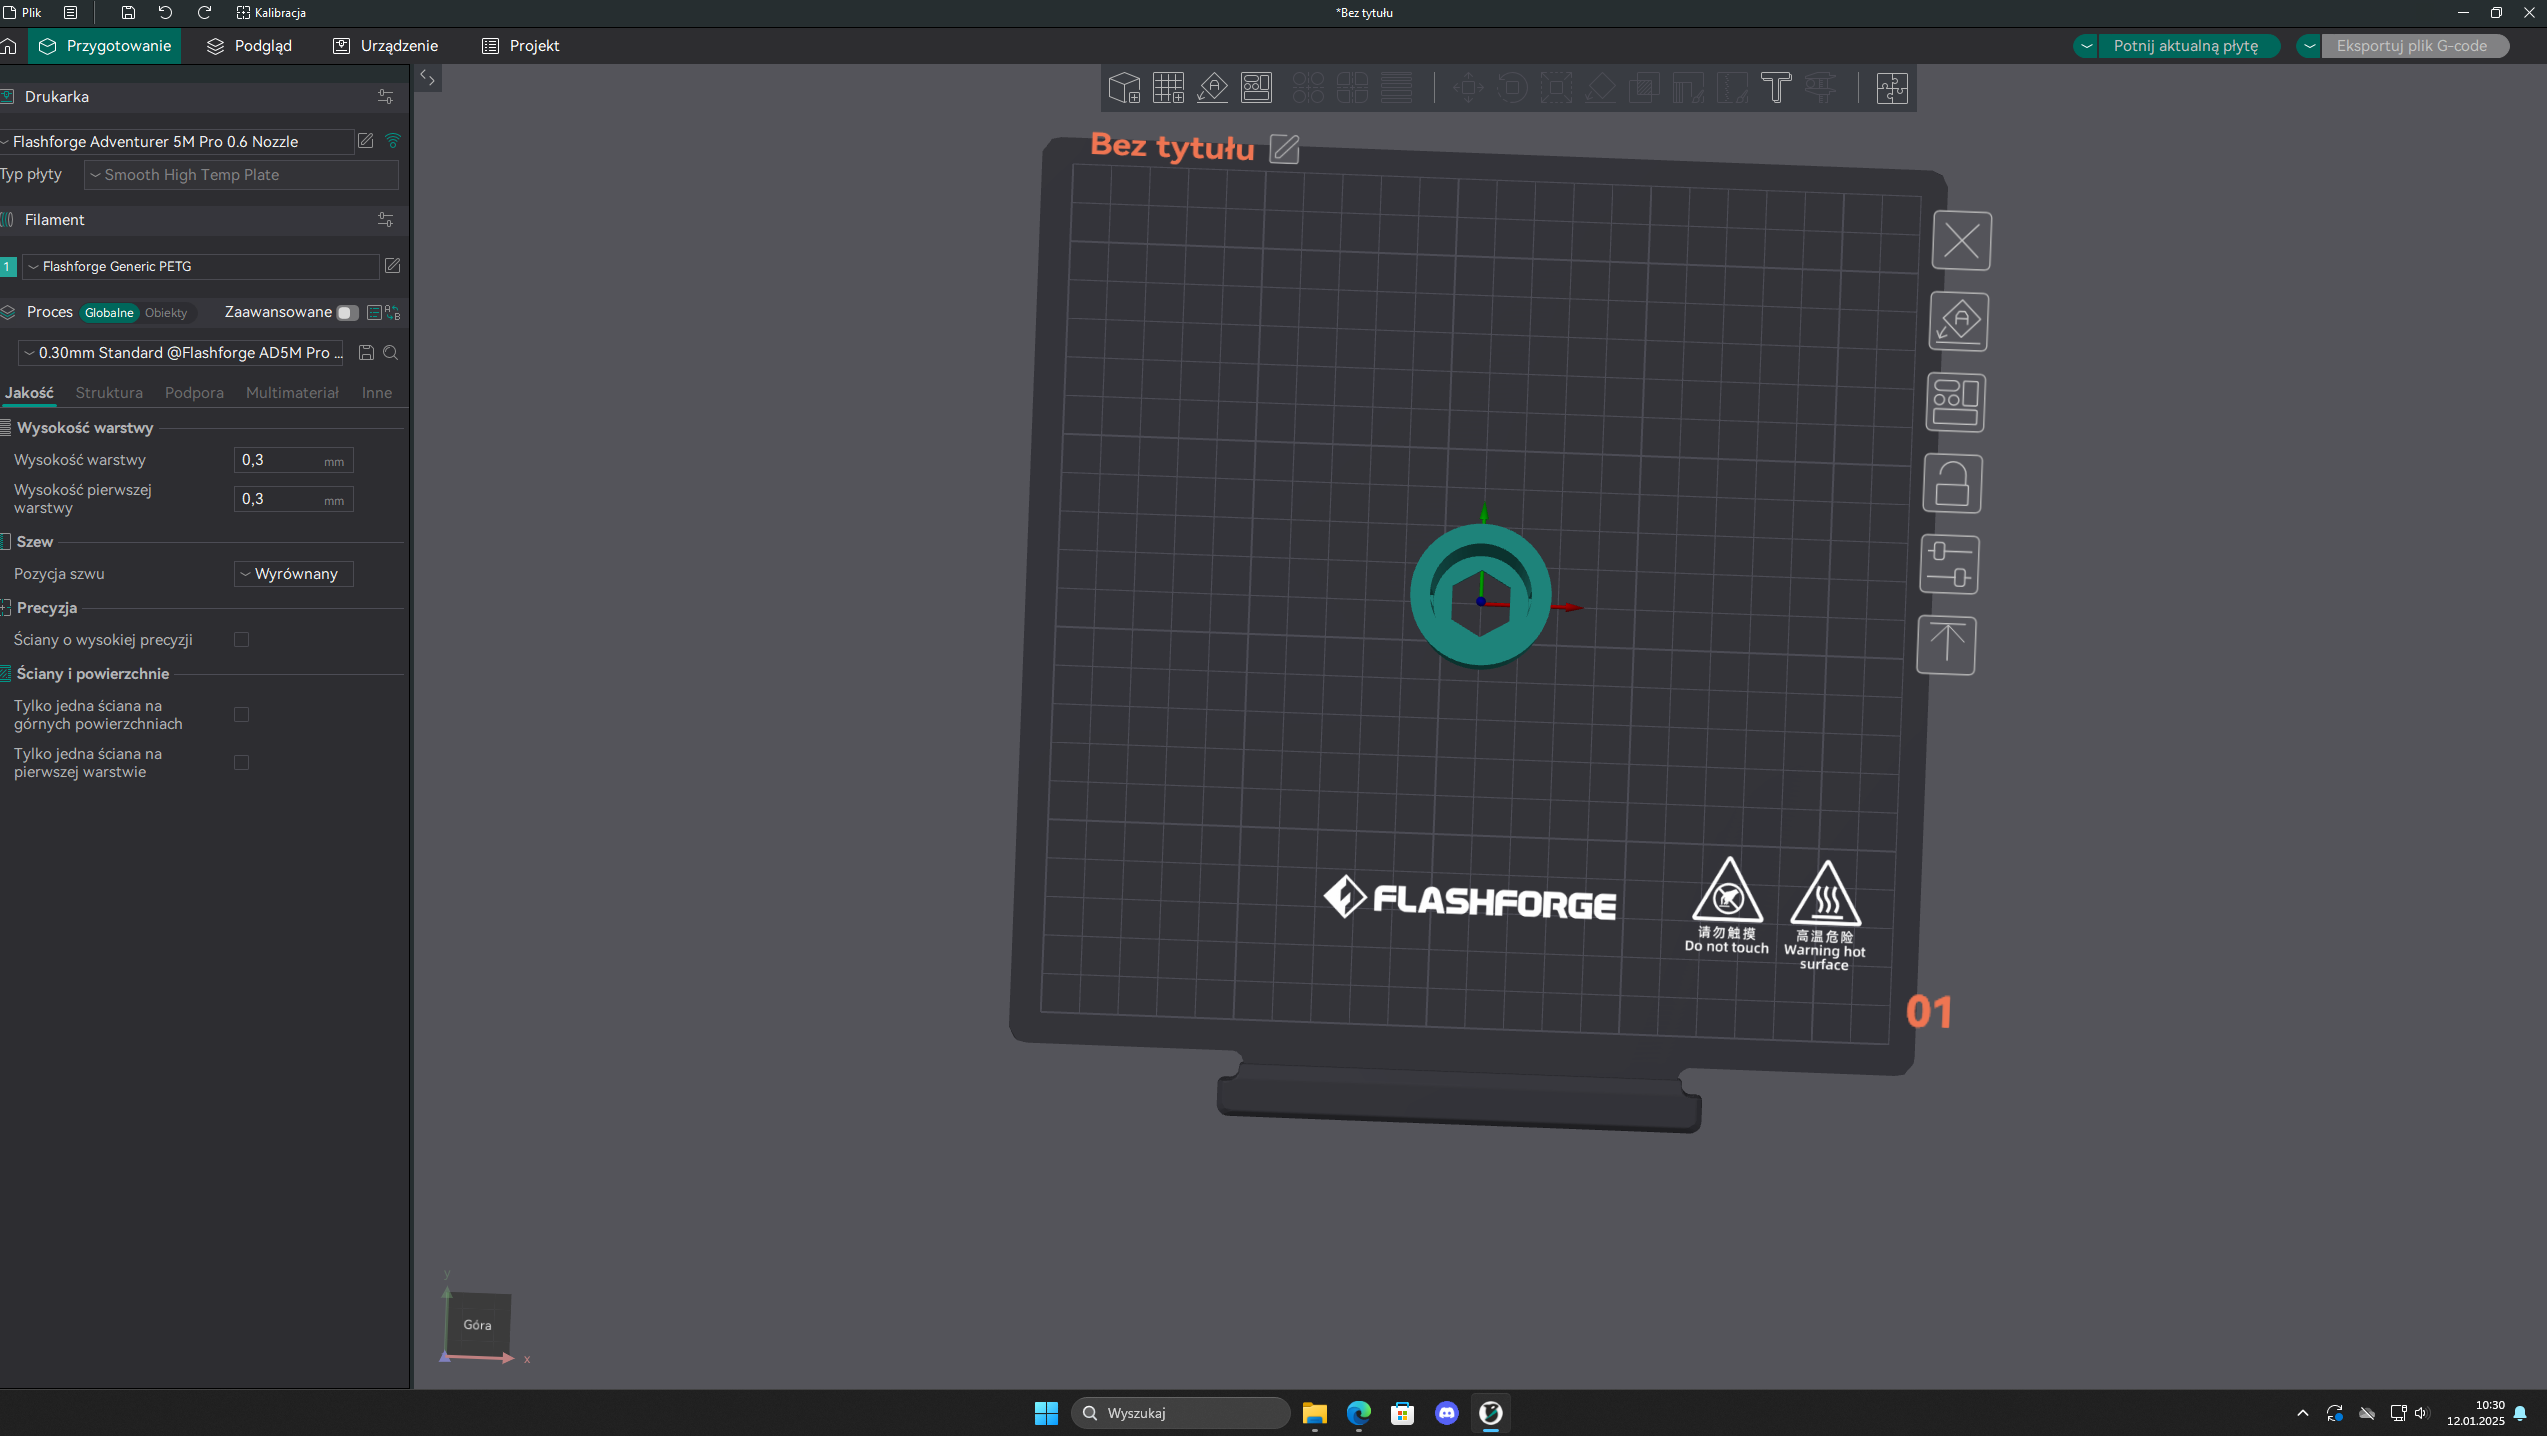The image size is (2547, 1436).
Task: Open the dropdown arrow next to Potnij aktualną płytę
Action: (2086, 46)
